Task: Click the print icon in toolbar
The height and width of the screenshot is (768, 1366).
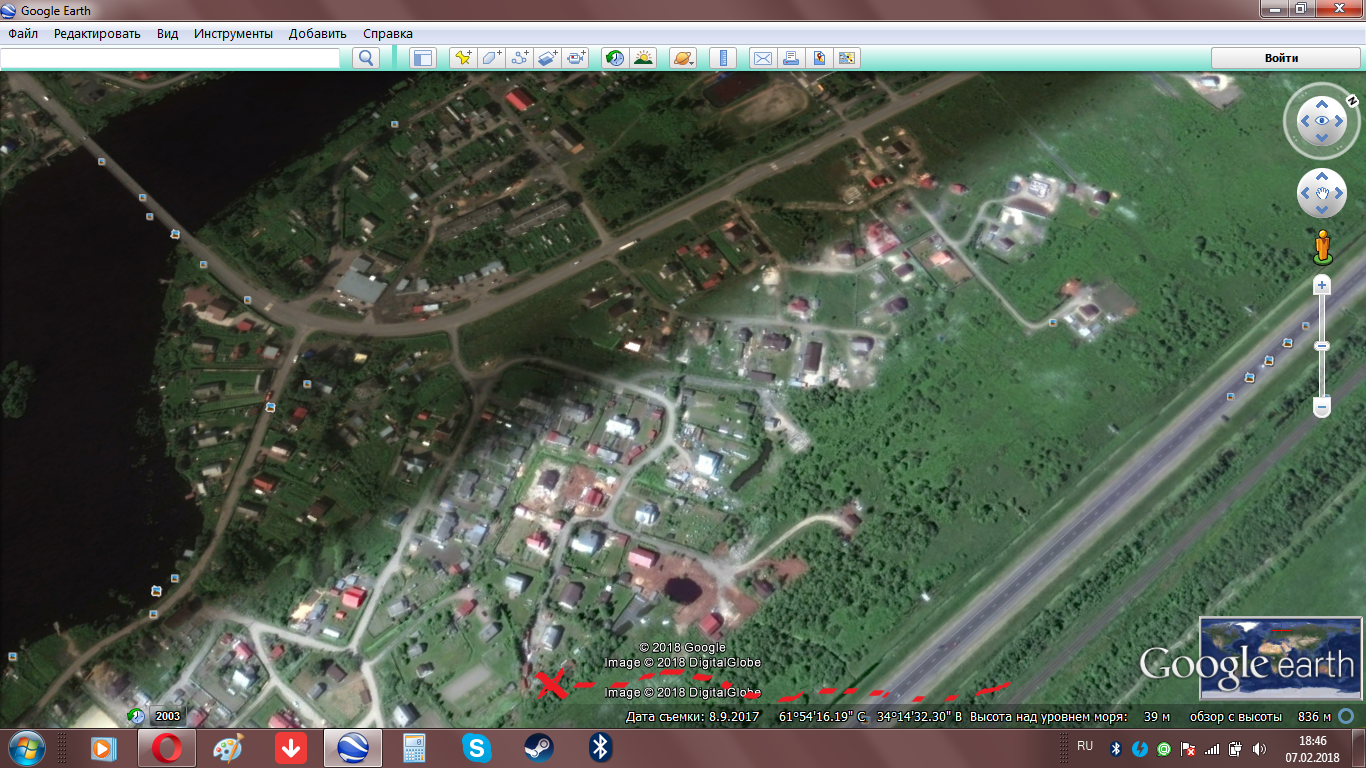Action: pyautogui.click(x=791, y=58)
